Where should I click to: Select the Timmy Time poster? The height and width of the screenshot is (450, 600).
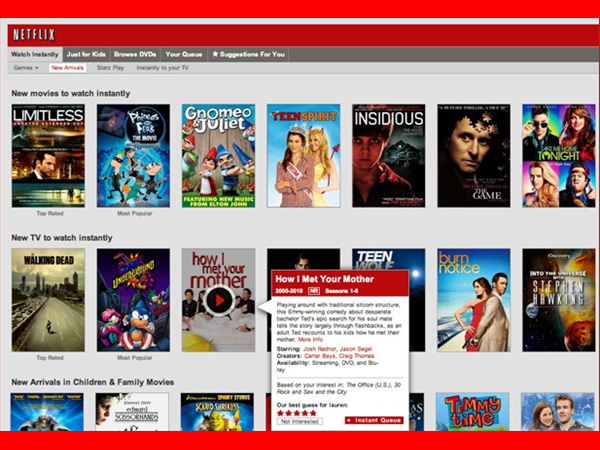[x=473, y=410]
